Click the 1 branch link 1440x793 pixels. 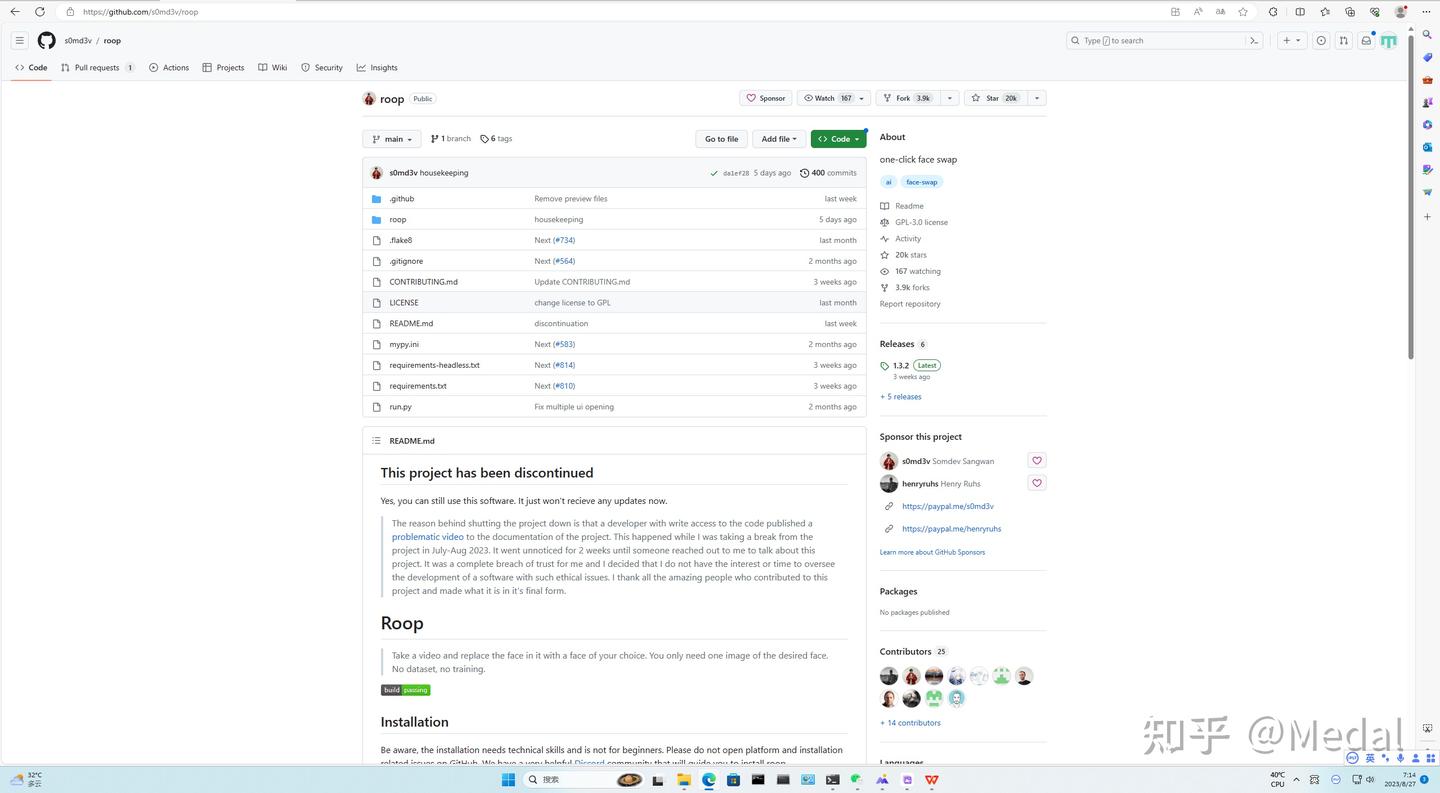[450, 139]
